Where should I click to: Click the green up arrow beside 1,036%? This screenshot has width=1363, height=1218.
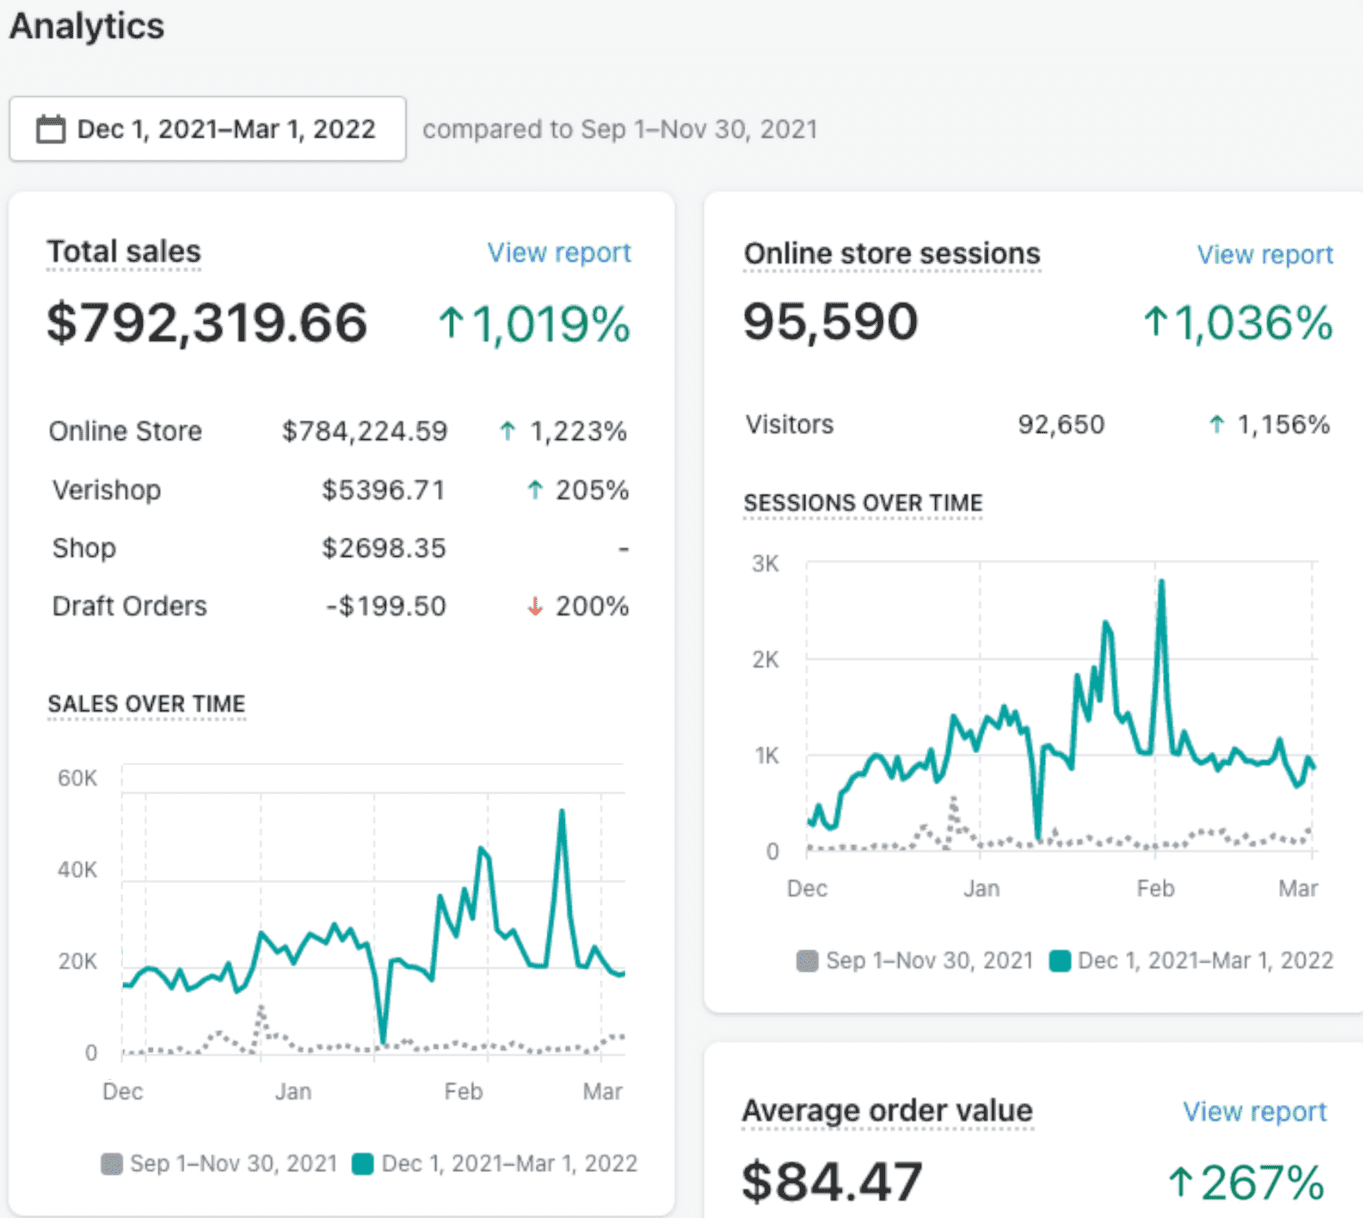1155,321
